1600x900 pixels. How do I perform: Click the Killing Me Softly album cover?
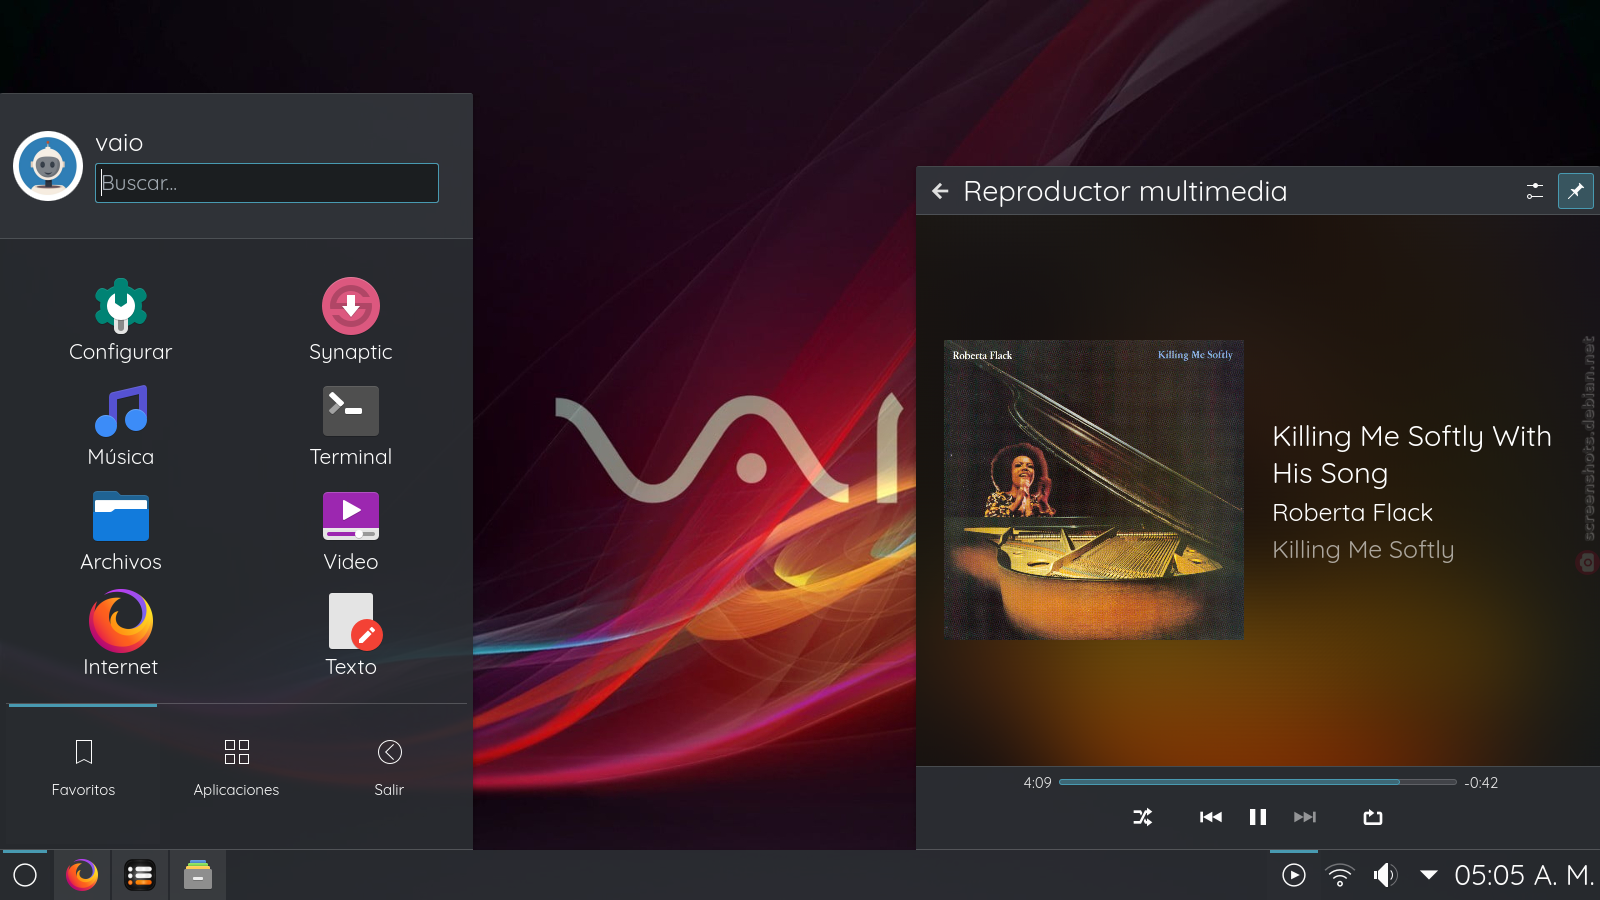pyautogui.click(x=1094, y=489)
